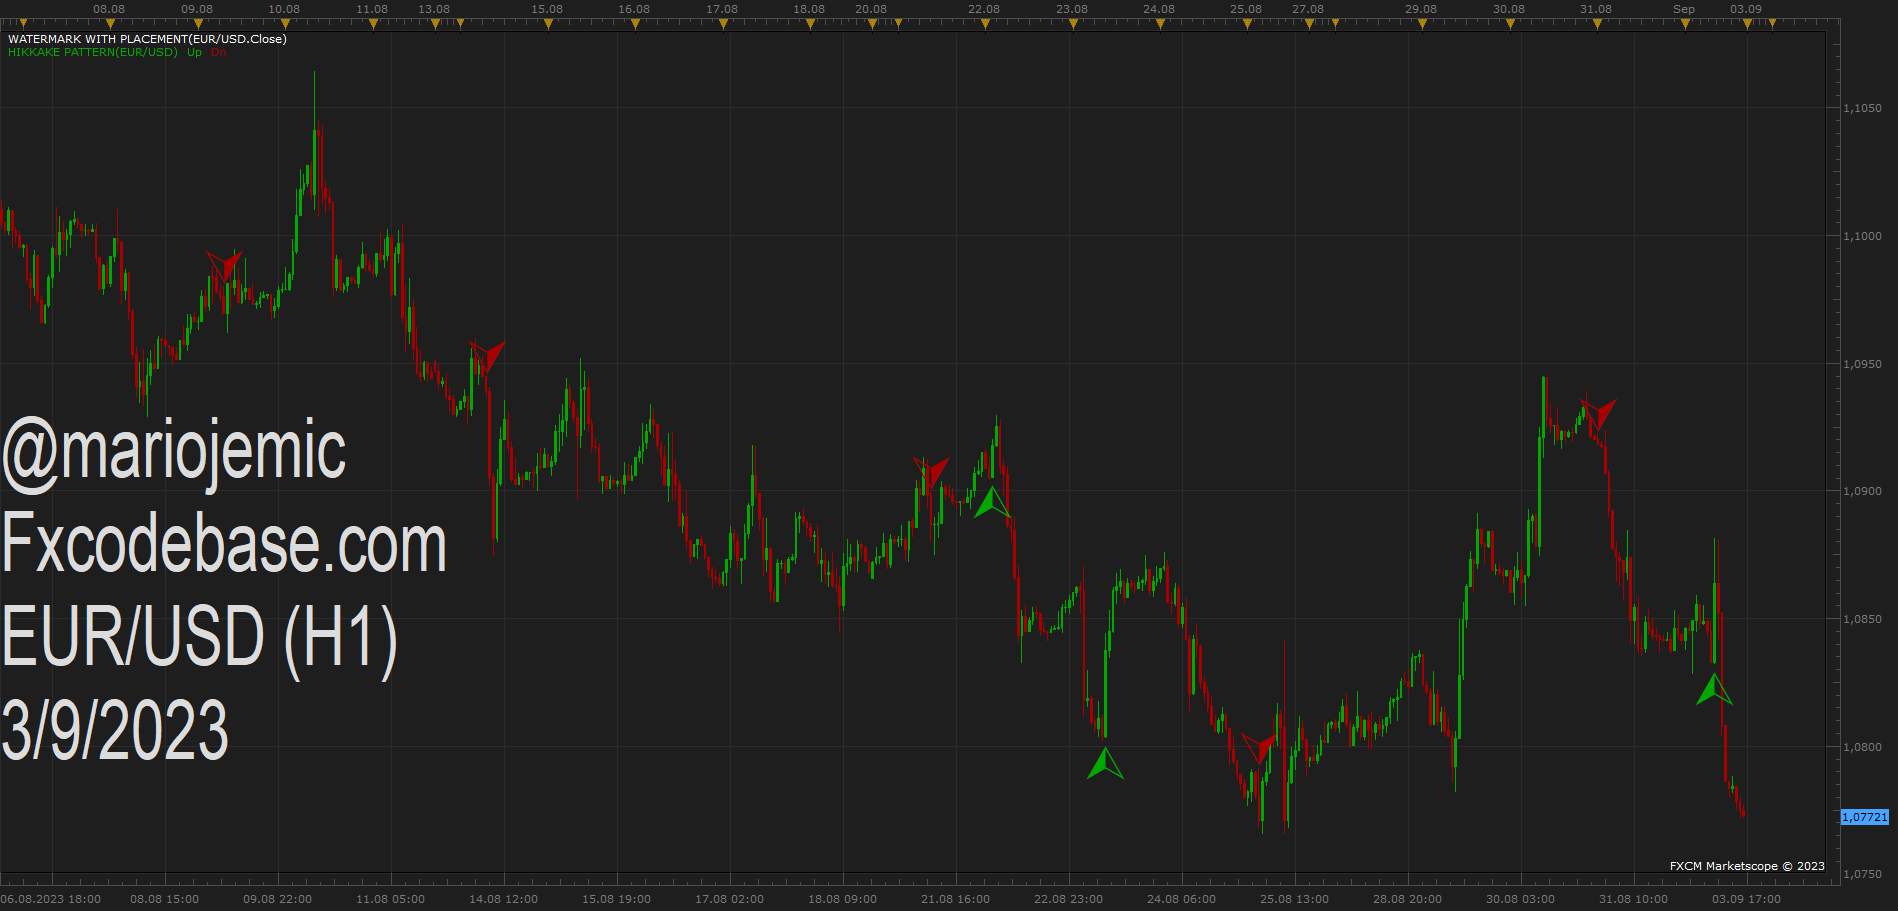Click the FXCM Marketscope © 2023 label

[1747, 866]
